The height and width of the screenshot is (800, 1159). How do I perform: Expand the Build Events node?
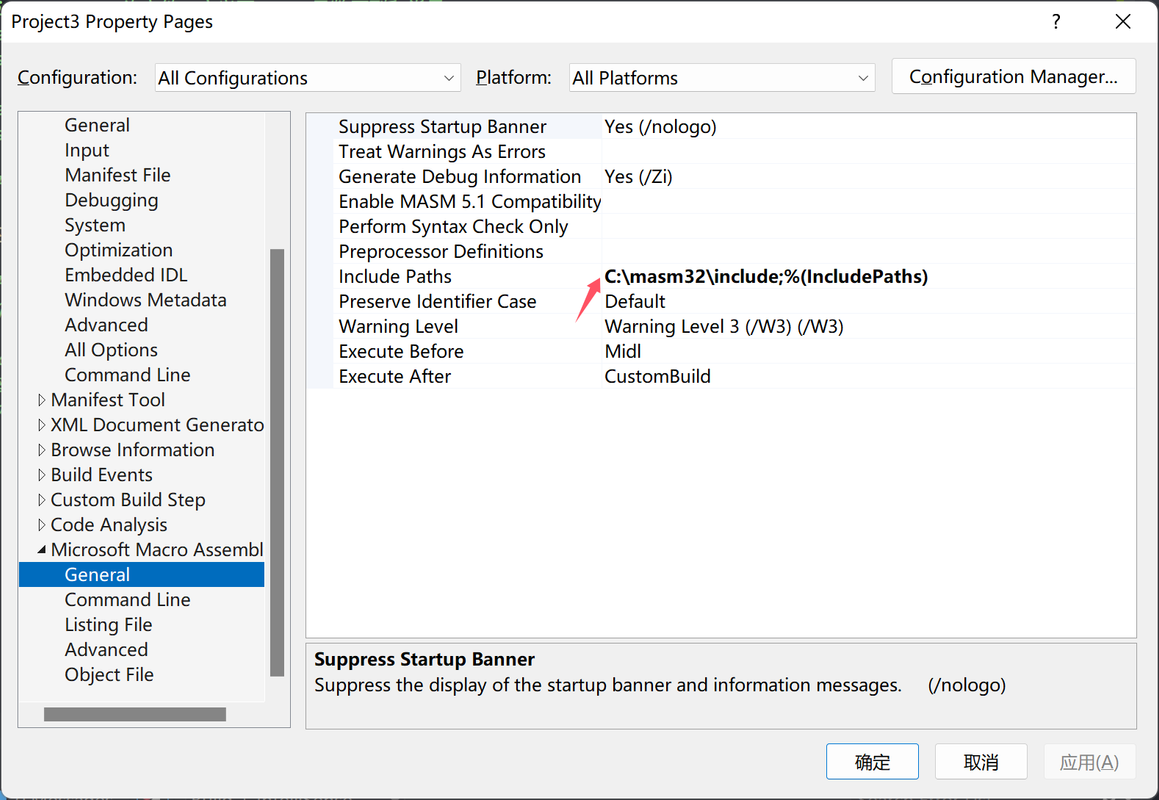pyautogui.click(x=41, y=475)
